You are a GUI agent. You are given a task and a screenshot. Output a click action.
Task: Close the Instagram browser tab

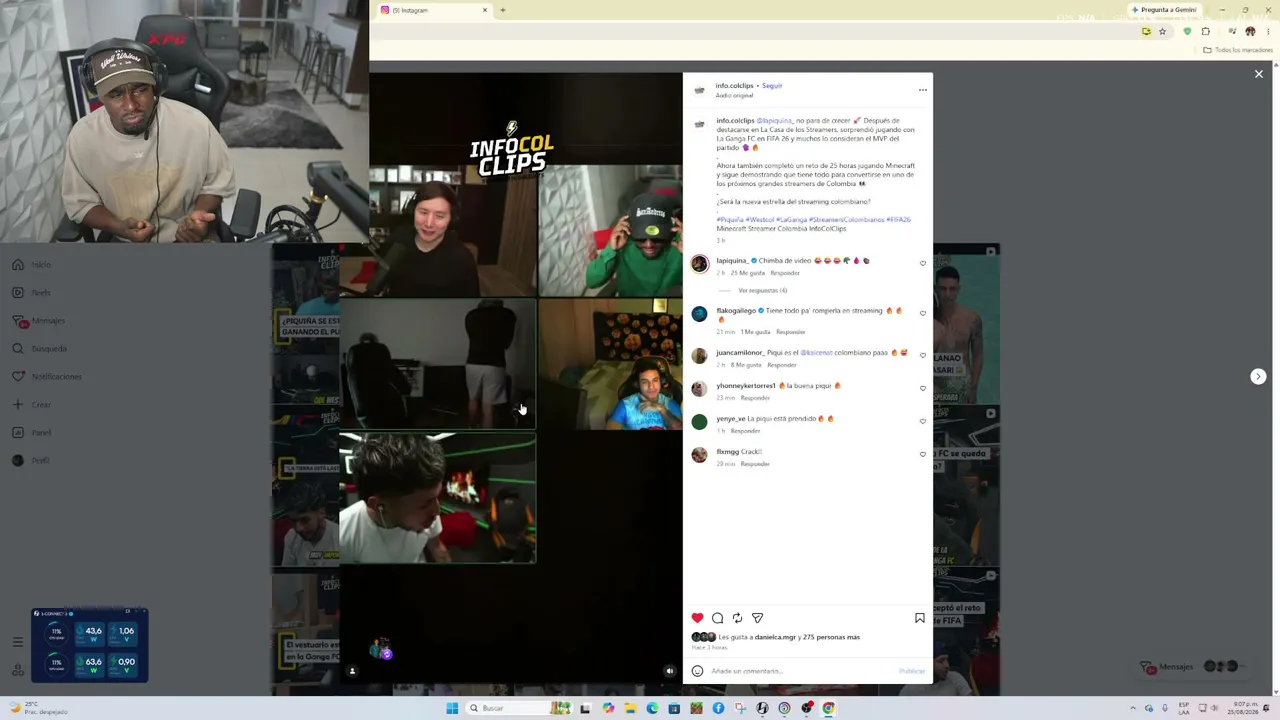pos(485,10)
